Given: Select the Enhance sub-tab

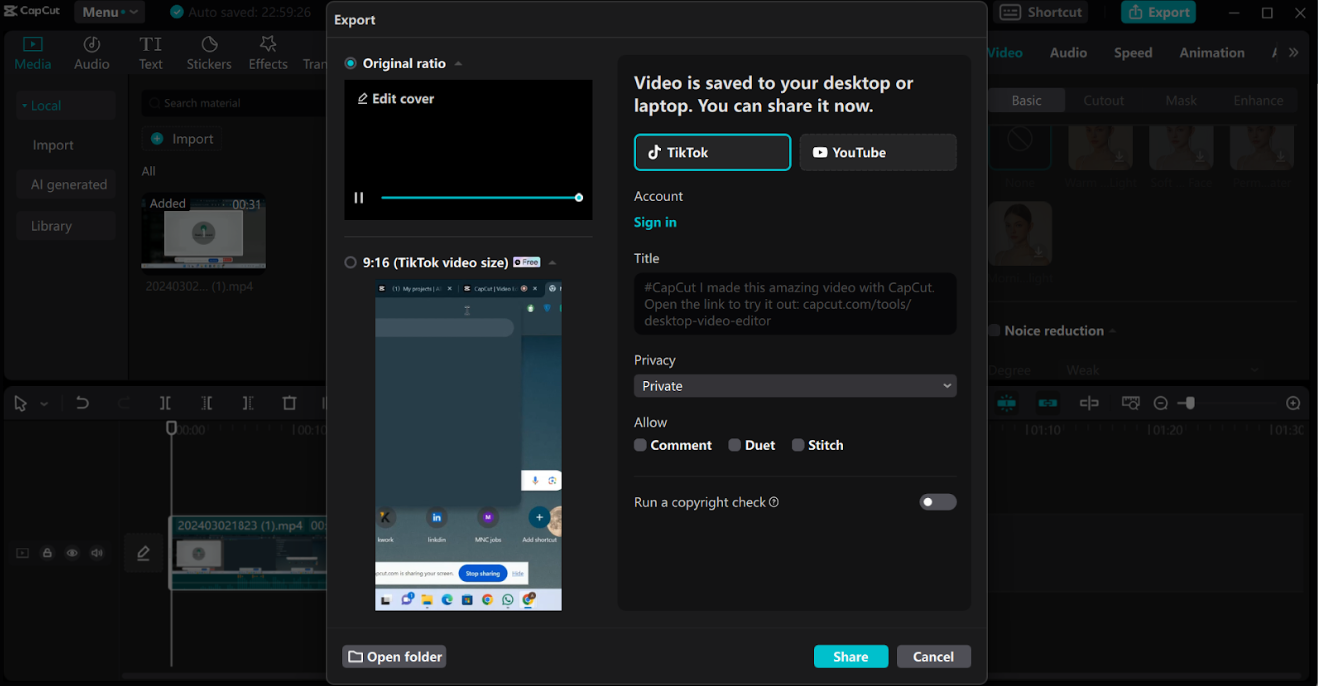Looking at the screenshot, I should tap(1258, 100).
